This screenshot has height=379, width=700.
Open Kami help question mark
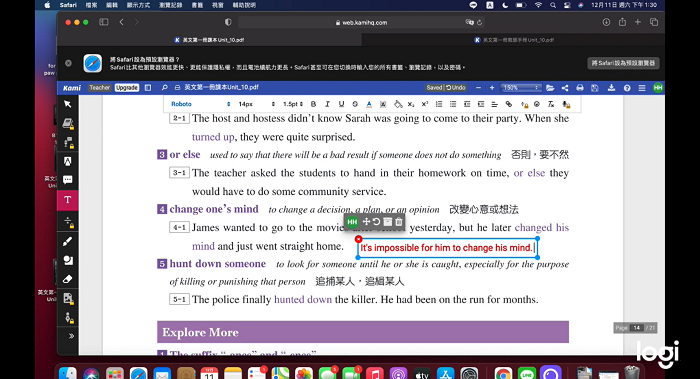[x=627, y=88]
